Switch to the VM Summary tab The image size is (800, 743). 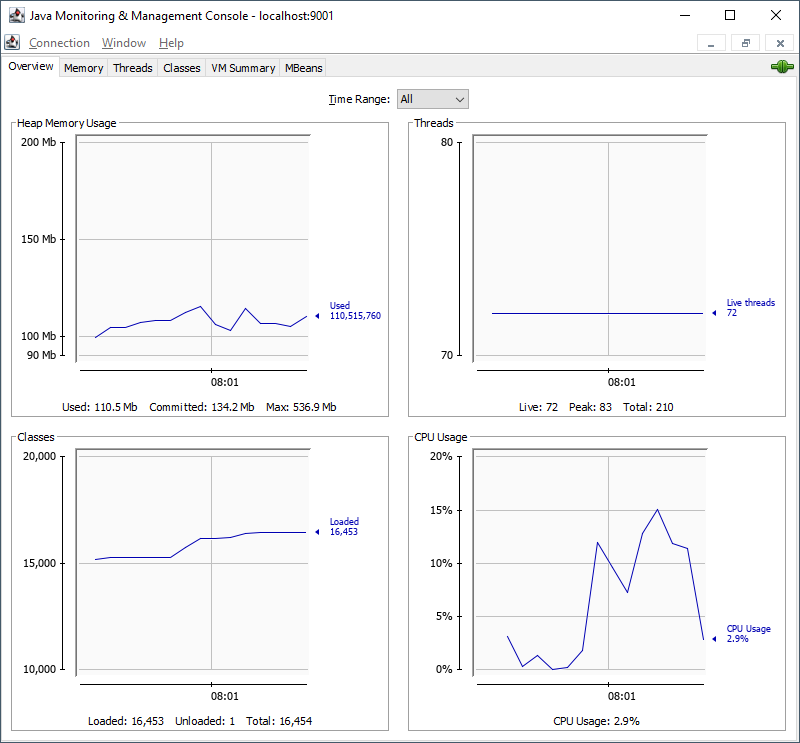pyautogui.click(x=243, y=68)
